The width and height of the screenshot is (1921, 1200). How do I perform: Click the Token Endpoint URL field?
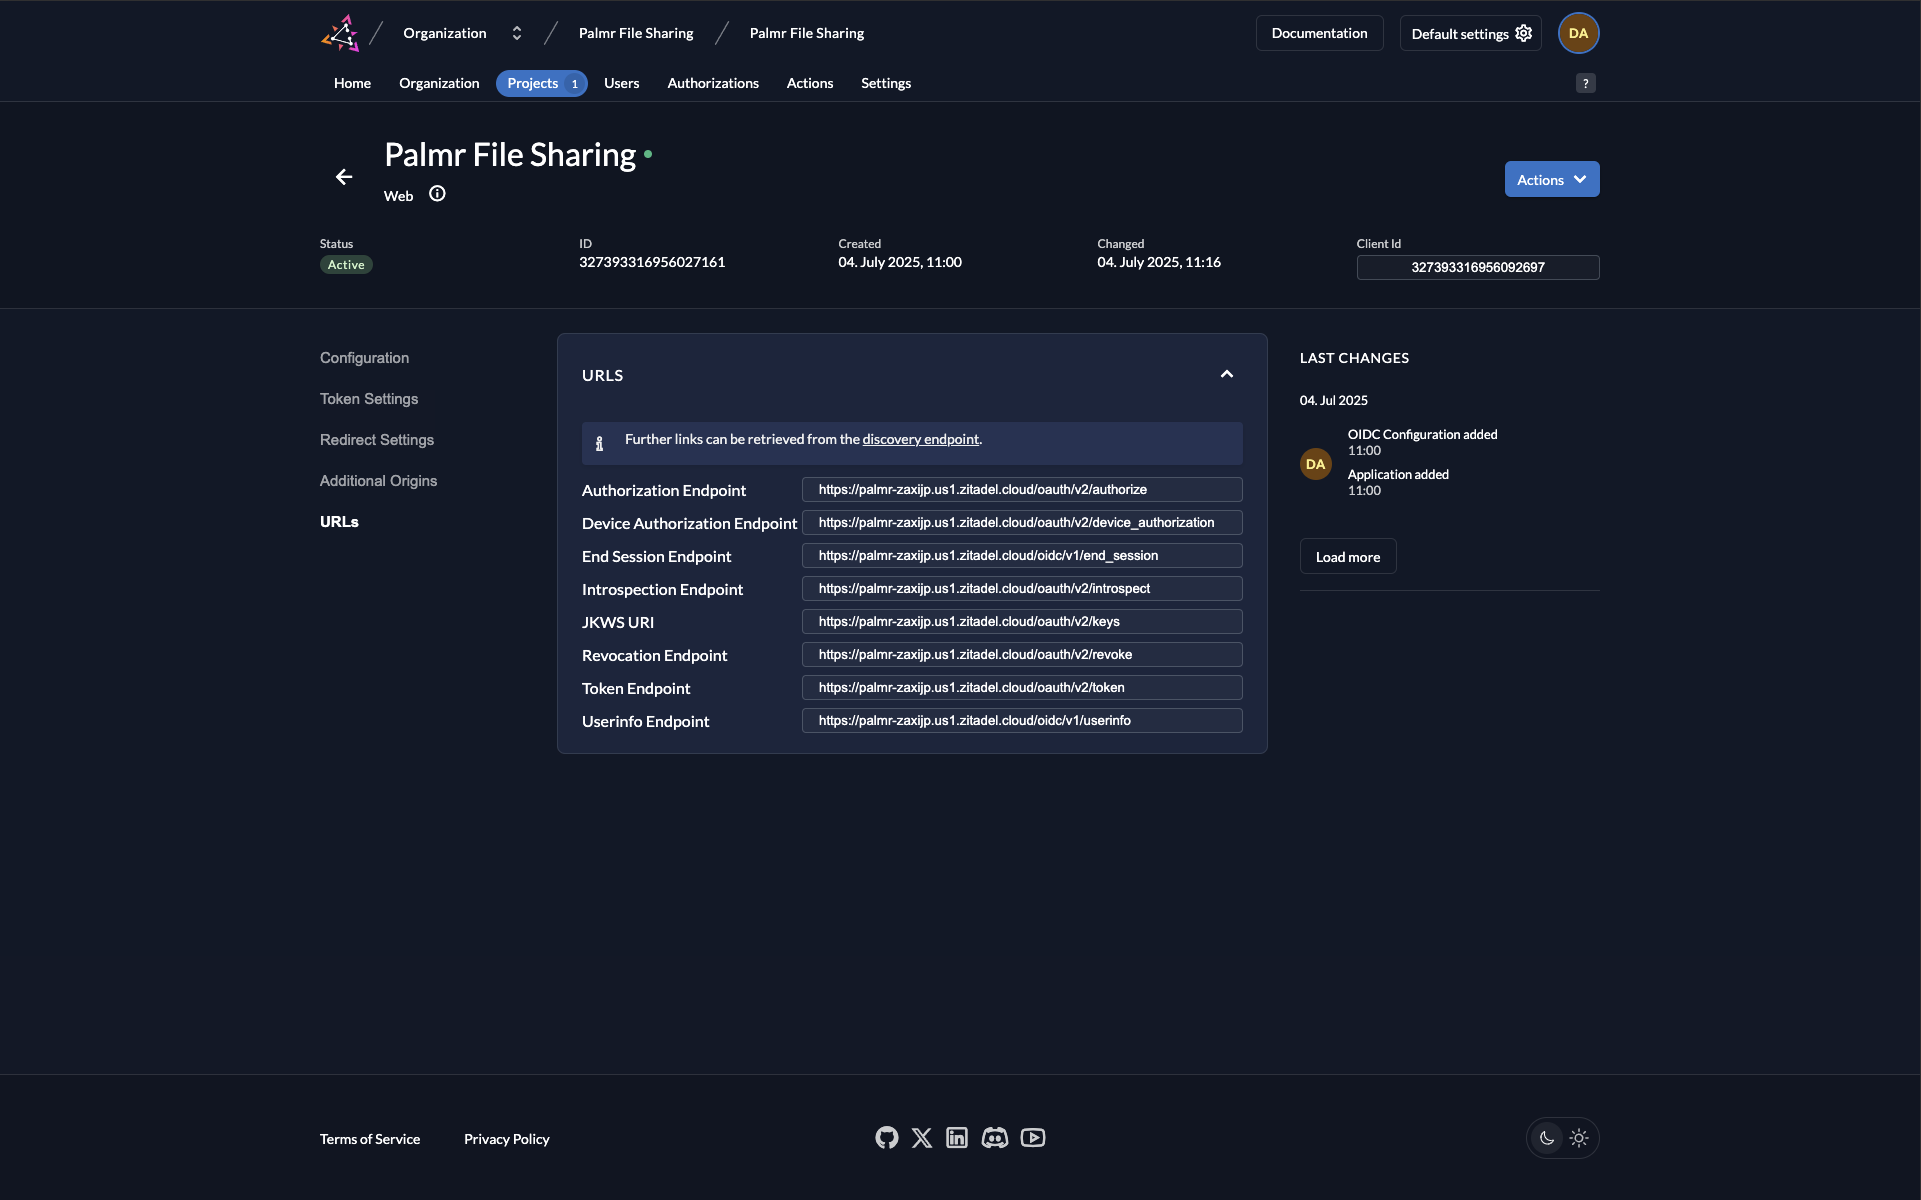[x=1022, y=687]
